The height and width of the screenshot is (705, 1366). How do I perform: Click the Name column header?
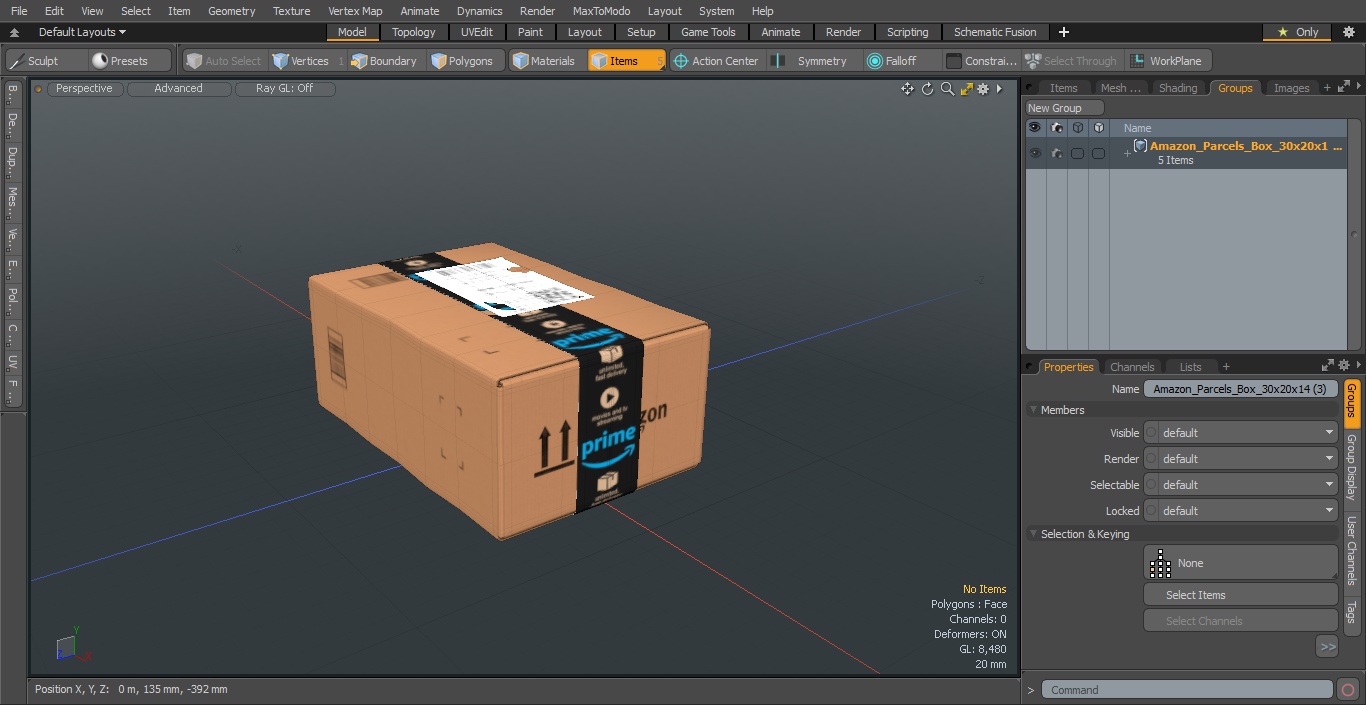tap(1137, 128)
